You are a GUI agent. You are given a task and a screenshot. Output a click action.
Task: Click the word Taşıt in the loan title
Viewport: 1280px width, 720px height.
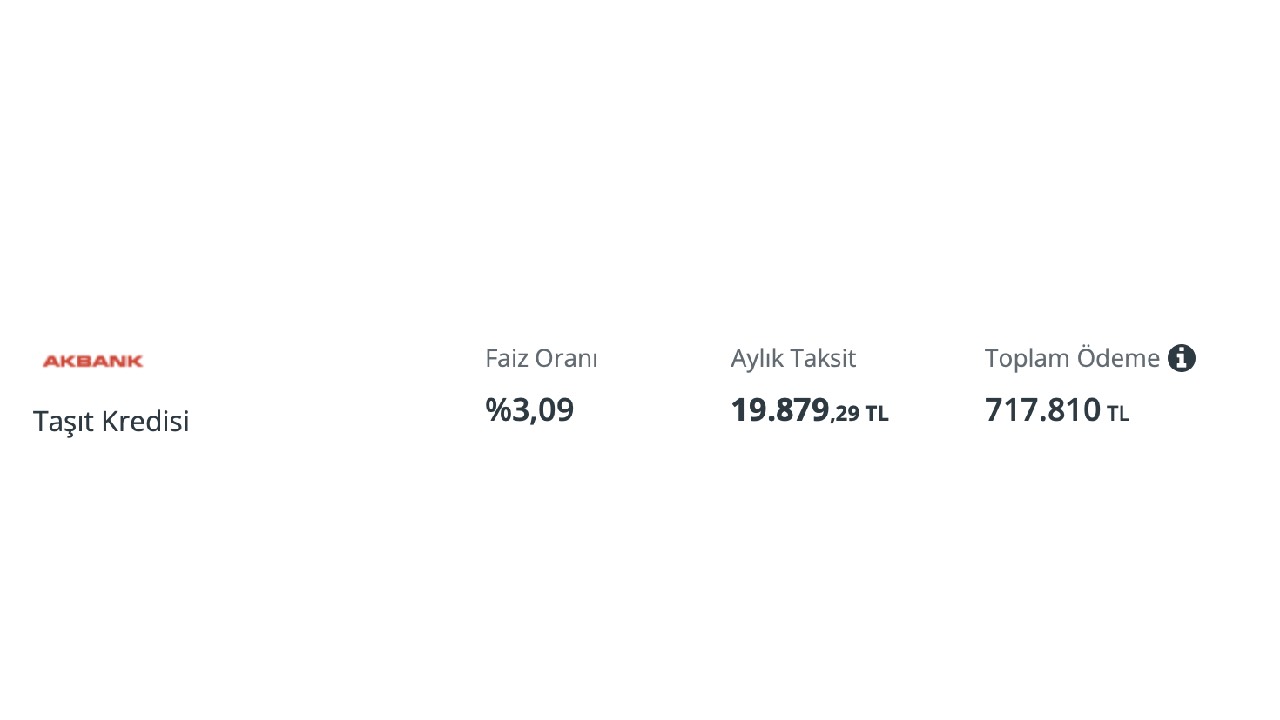click(63, 421)
